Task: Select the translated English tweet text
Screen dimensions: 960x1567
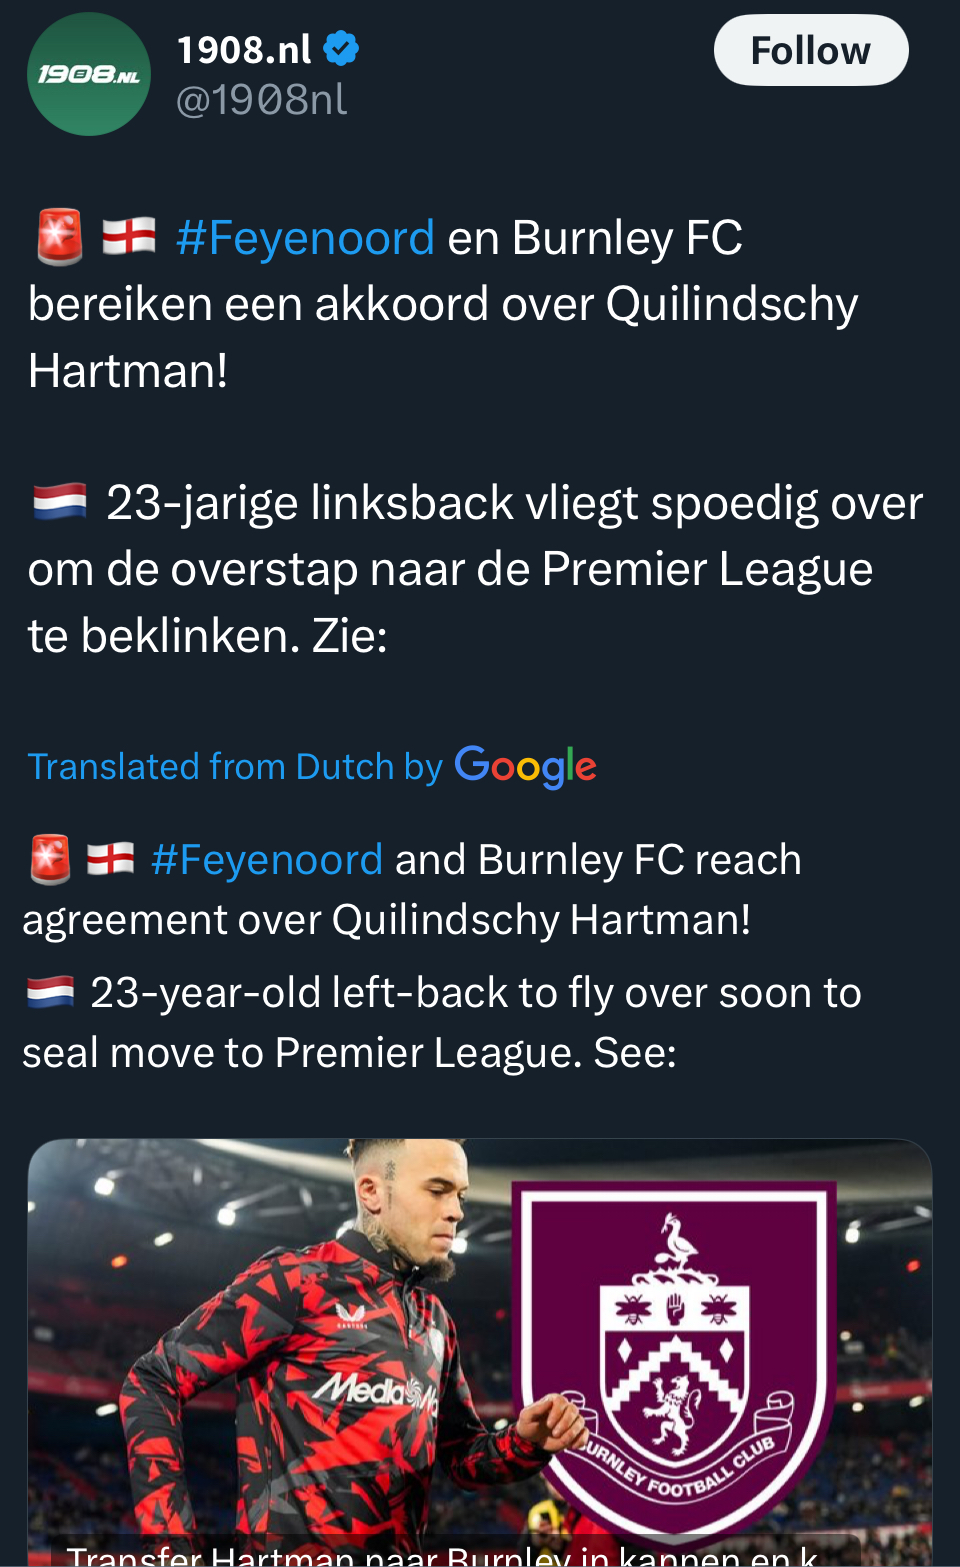Action: click(442, 956)
